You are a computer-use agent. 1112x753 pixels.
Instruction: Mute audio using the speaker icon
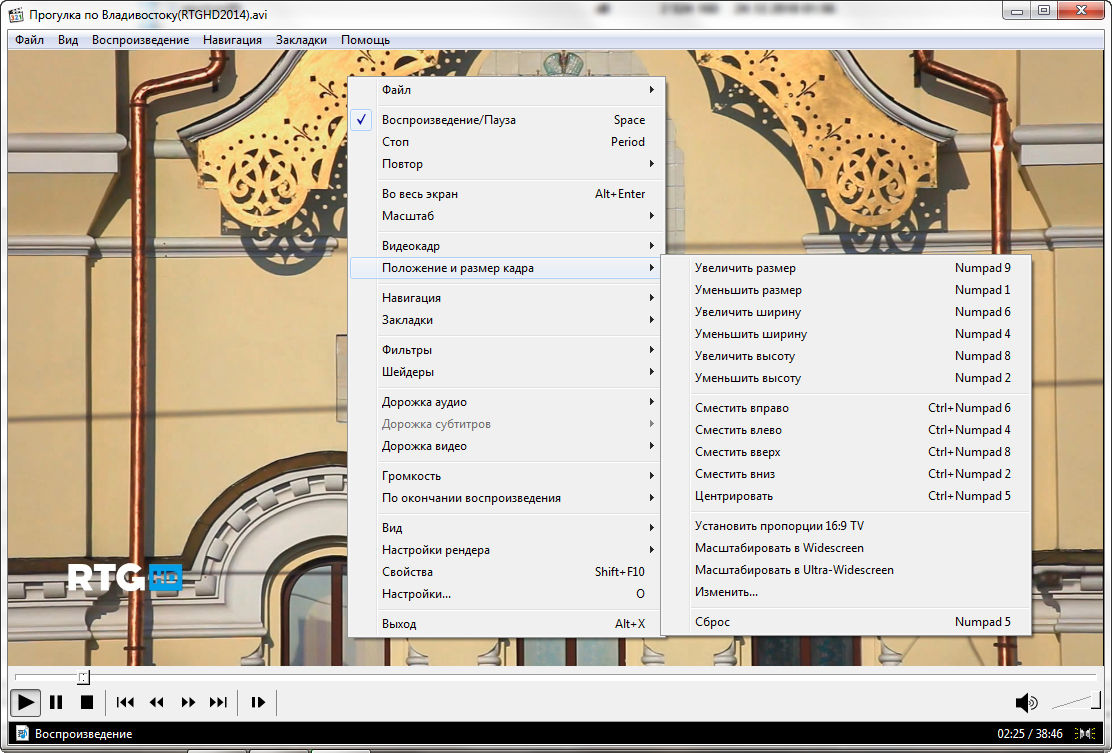click(x=1025, y=703)
